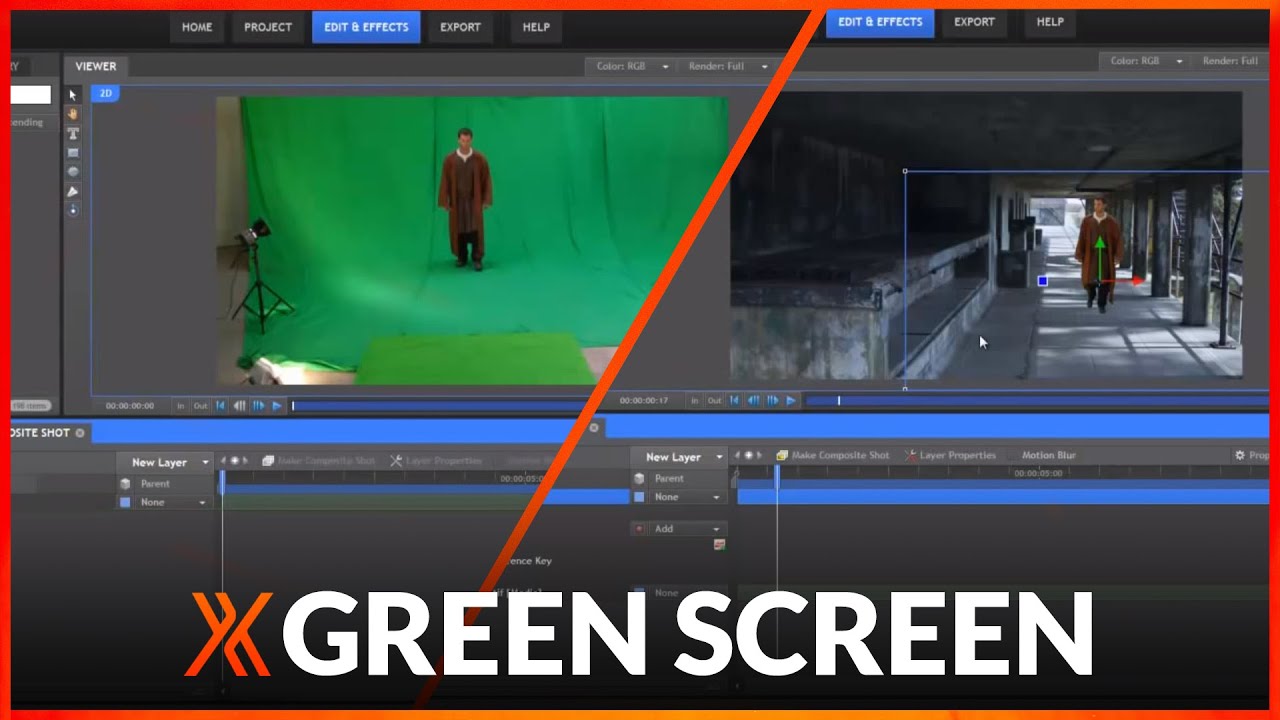
Task: Select the right-half EDIT & EFFECTS tab
Action: (x=880, y=22)
